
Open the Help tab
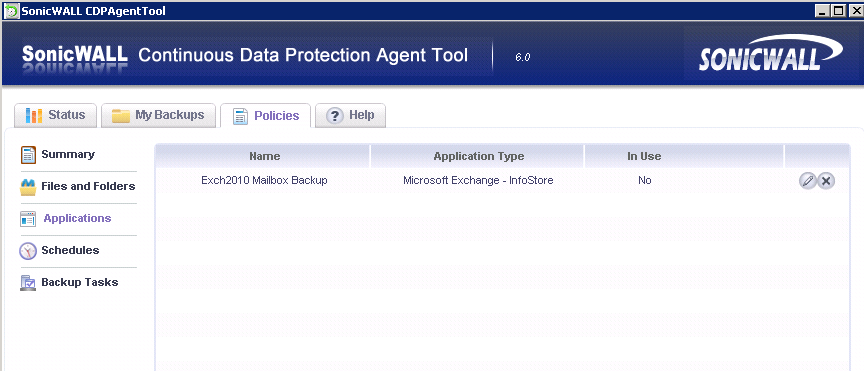[x=350, y=115]
